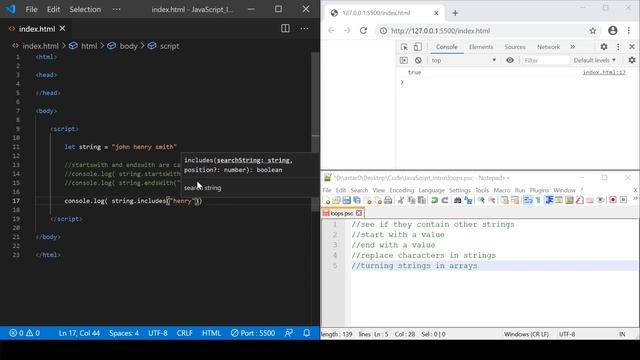Start macro recording in Notepad++

[613, 200]
